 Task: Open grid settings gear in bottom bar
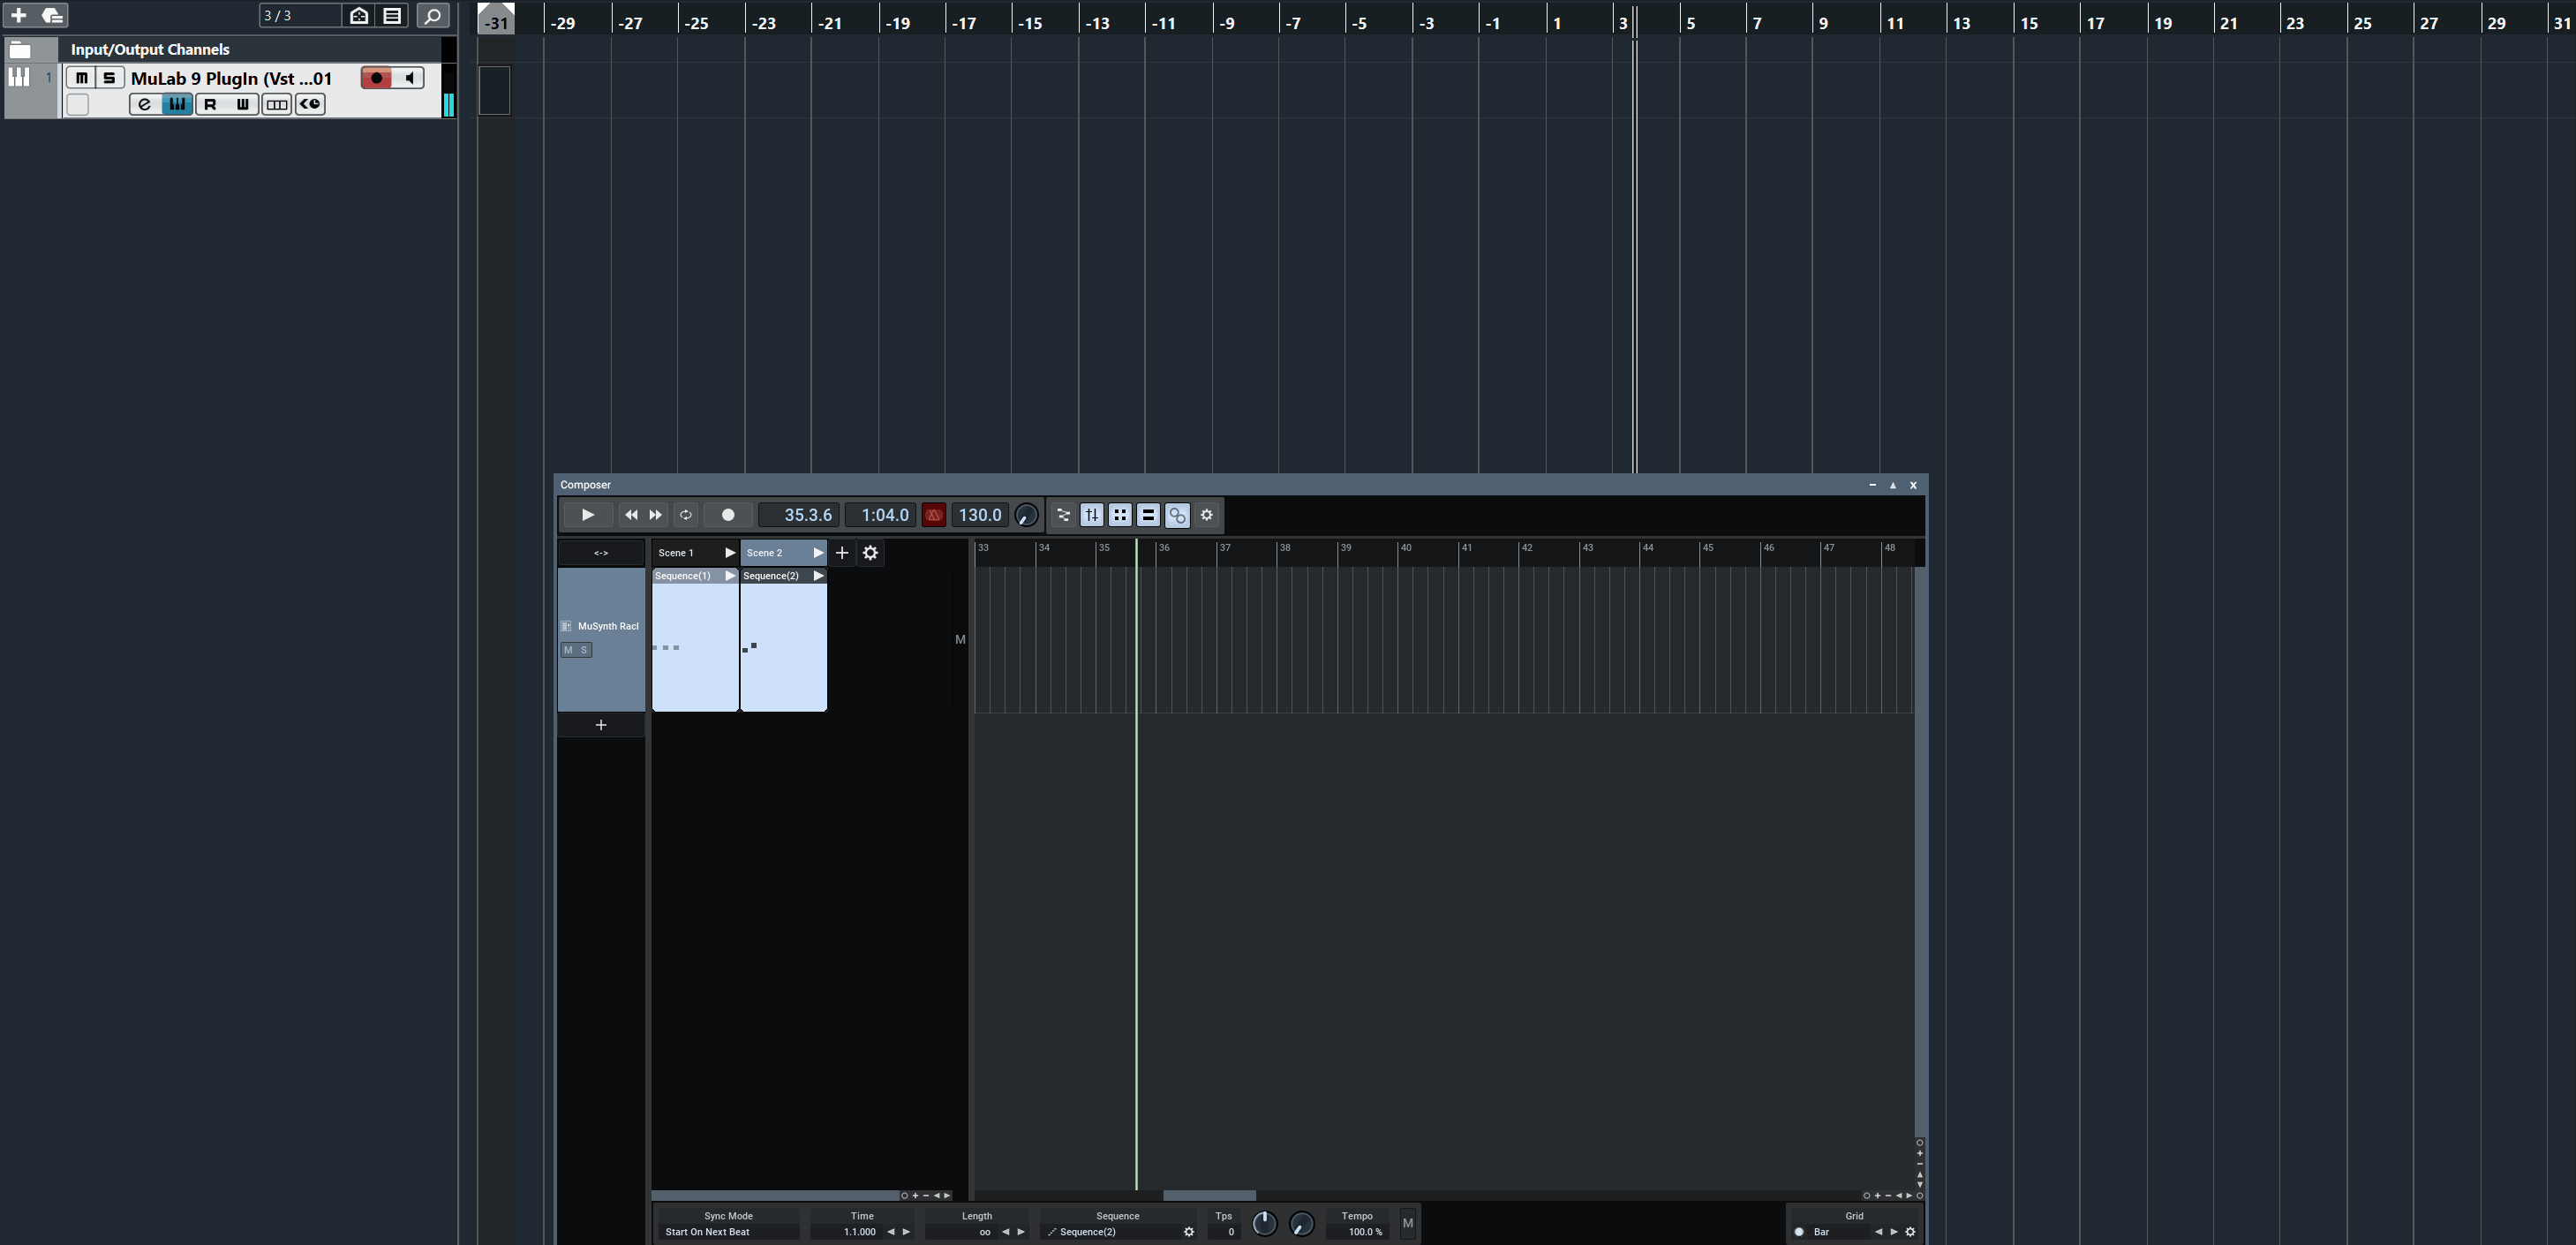(x=1910, y=1232)
